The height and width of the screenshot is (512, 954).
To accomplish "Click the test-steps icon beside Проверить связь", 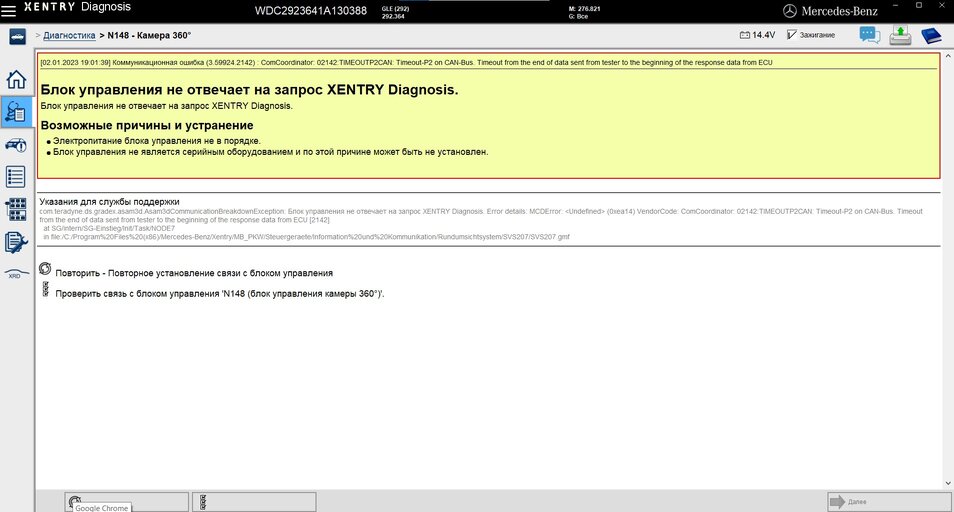I will point(45,289).
